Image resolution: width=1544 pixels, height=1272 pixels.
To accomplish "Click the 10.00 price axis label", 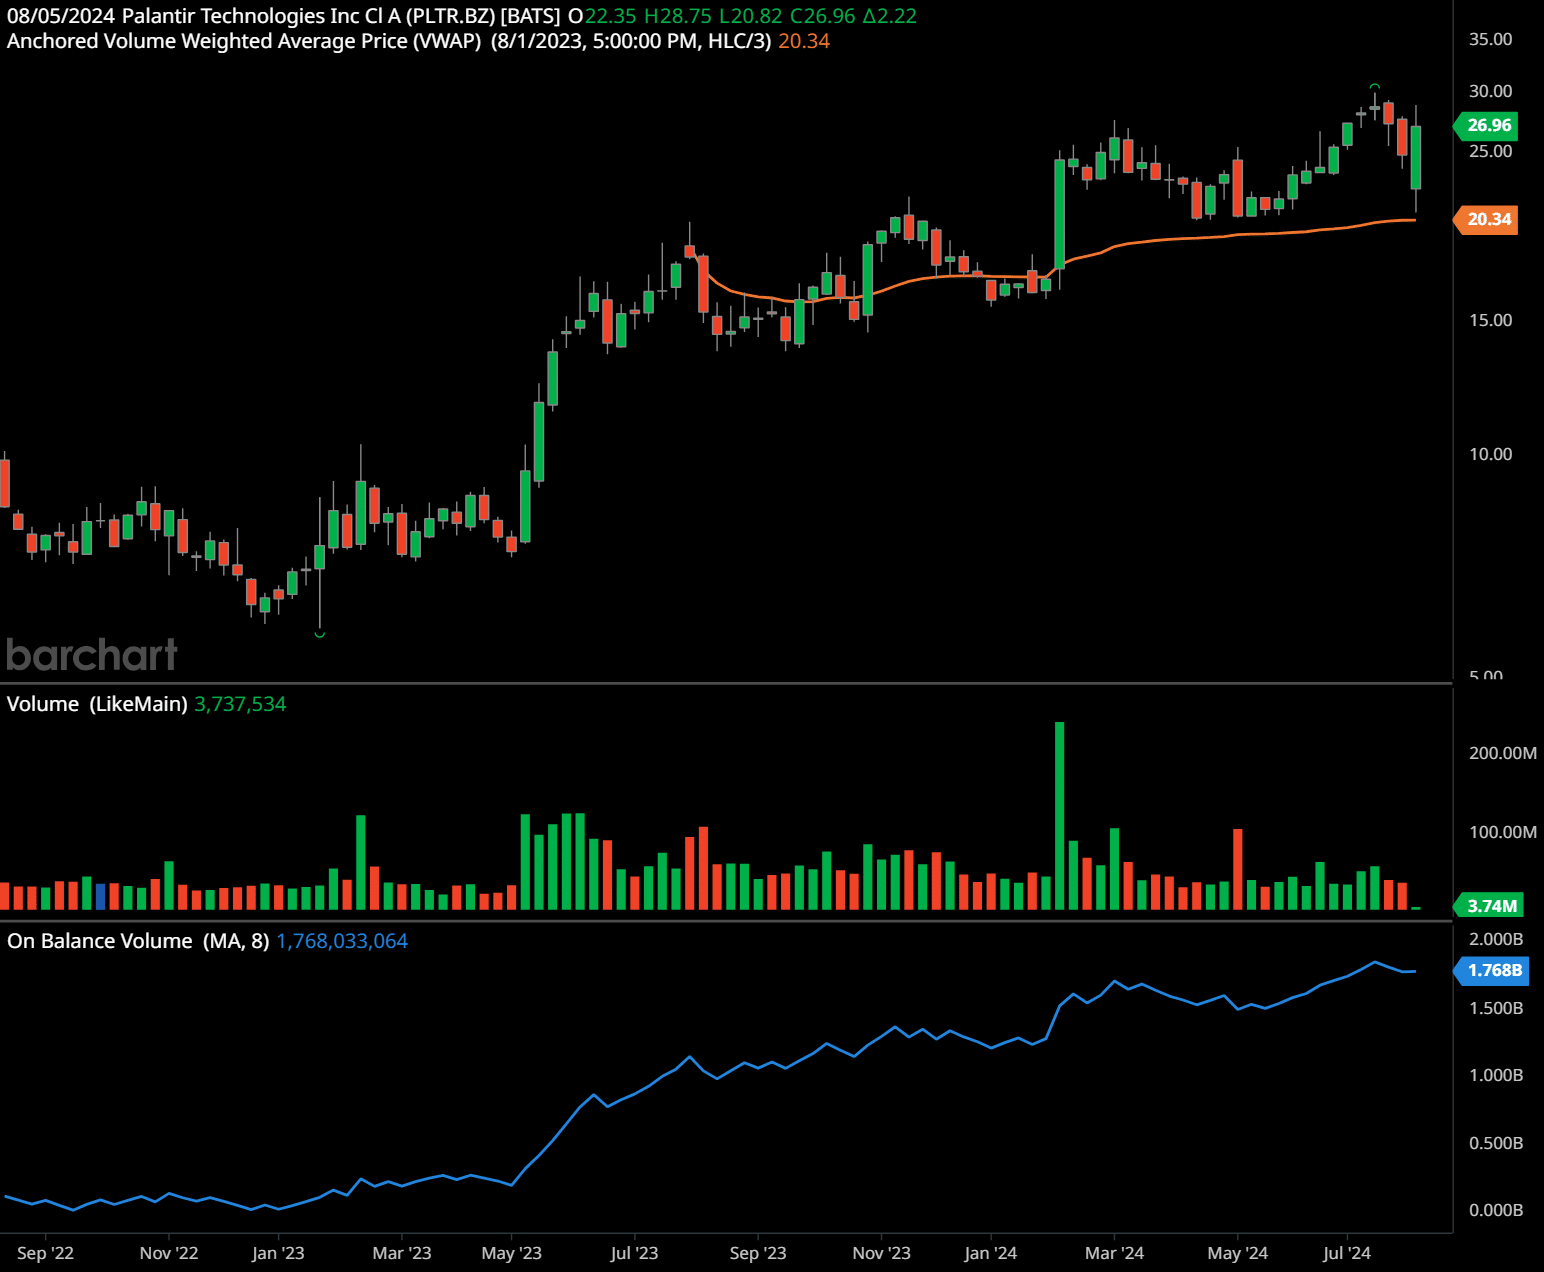I will click(x=1490, y=454).
